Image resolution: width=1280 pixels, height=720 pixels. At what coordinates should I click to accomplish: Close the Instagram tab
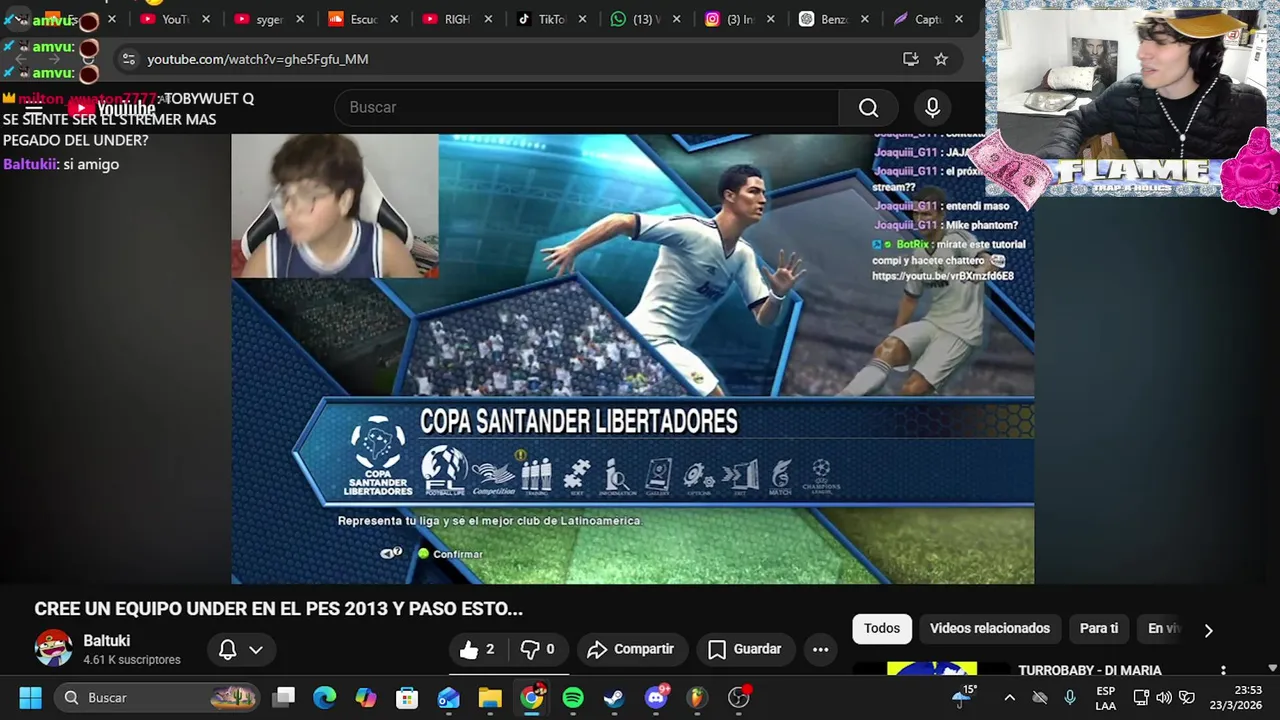tap(770, 19)
